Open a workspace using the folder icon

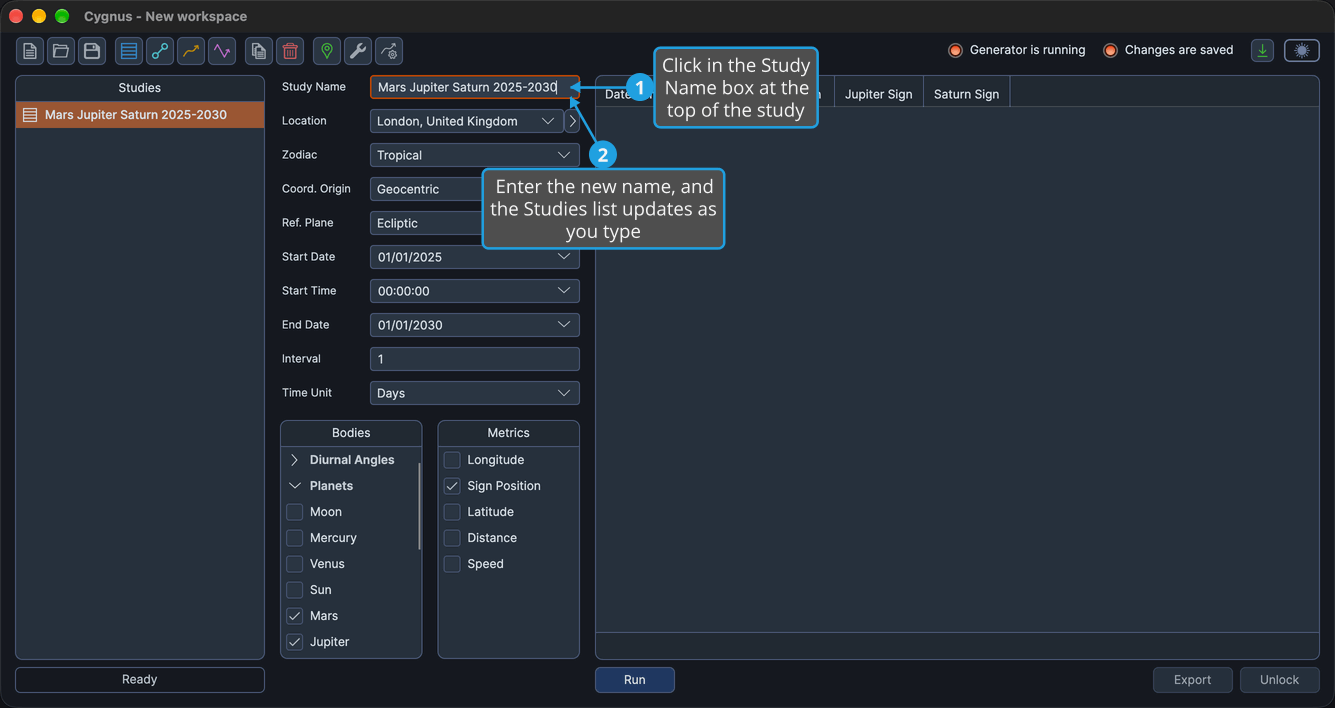point(61,51)
